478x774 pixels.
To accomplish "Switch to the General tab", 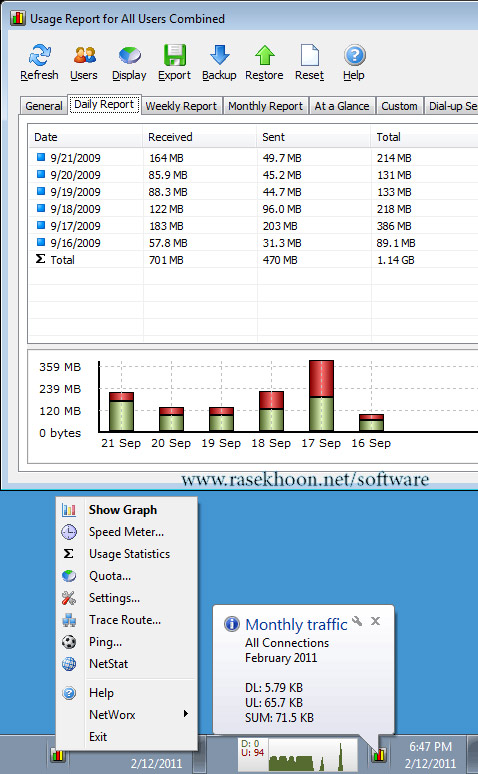I will click(x=43, y=106).
